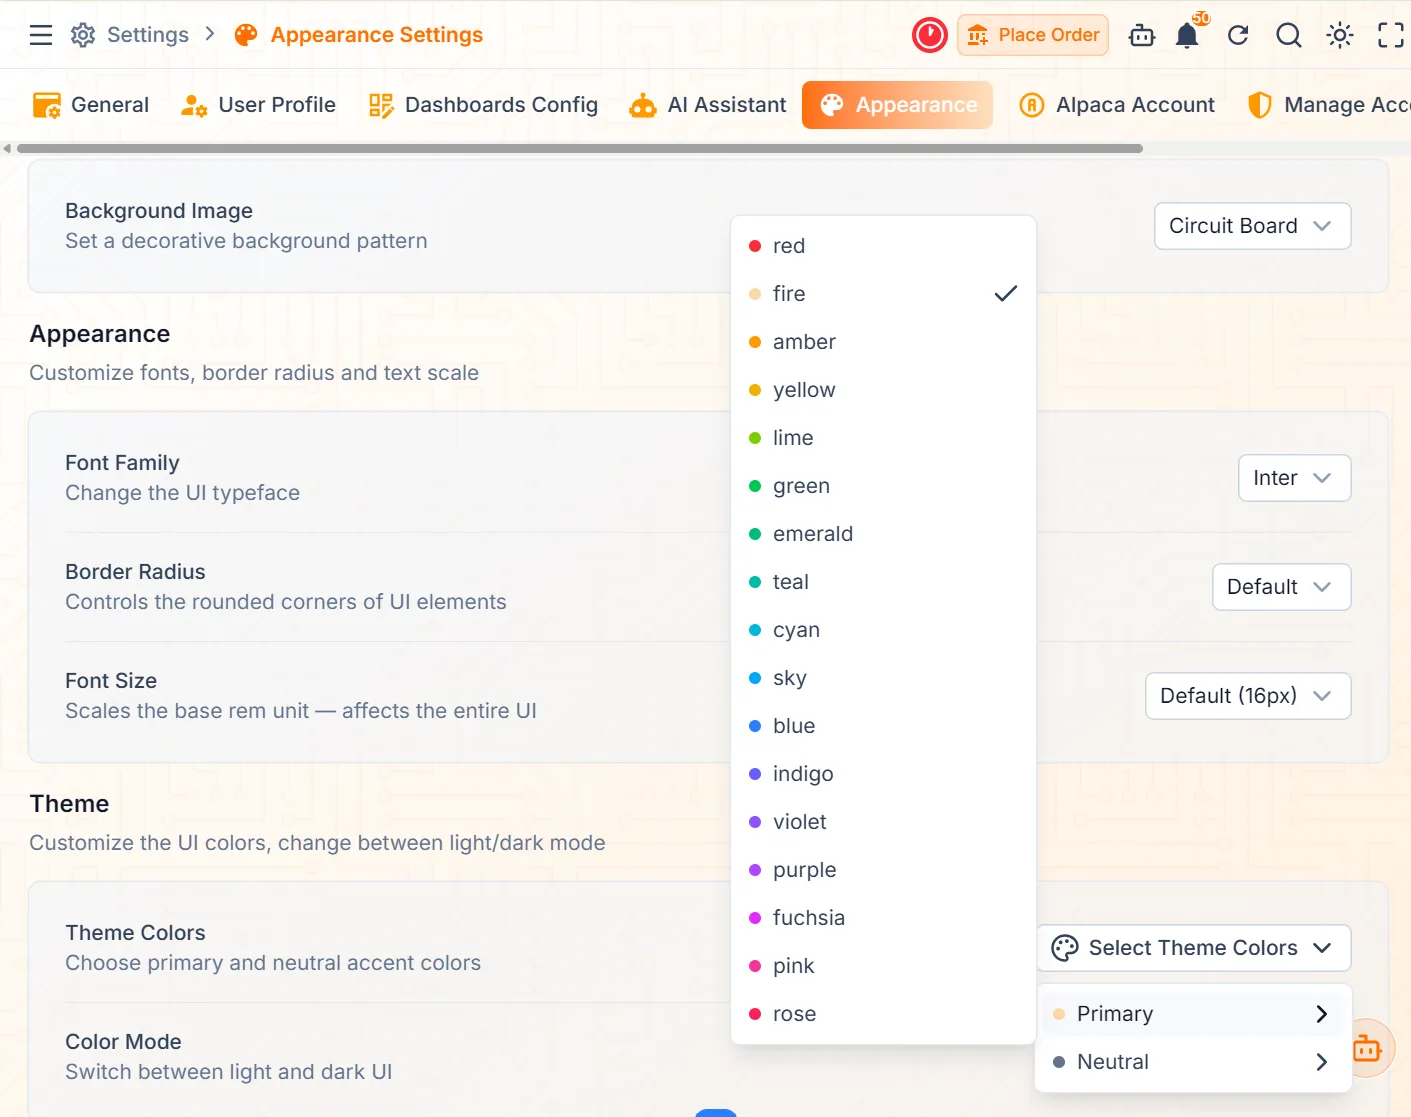Open the Dashboards Config tab
The width and height of the screenshot is (1411, 1117).
coord(483,105)
